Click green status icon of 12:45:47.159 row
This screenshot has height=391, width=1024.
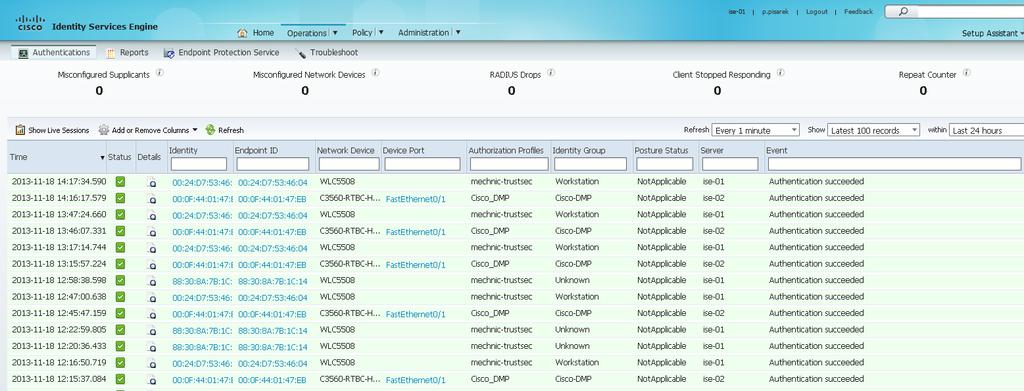[120, 313]
